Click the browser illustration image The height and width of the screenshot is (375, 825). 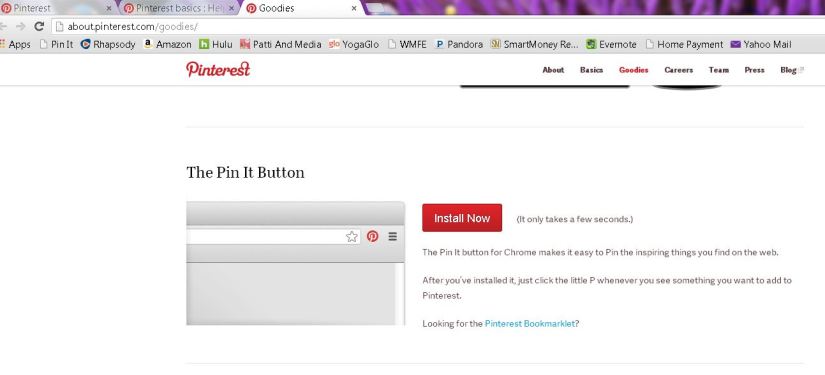(296, 263)
